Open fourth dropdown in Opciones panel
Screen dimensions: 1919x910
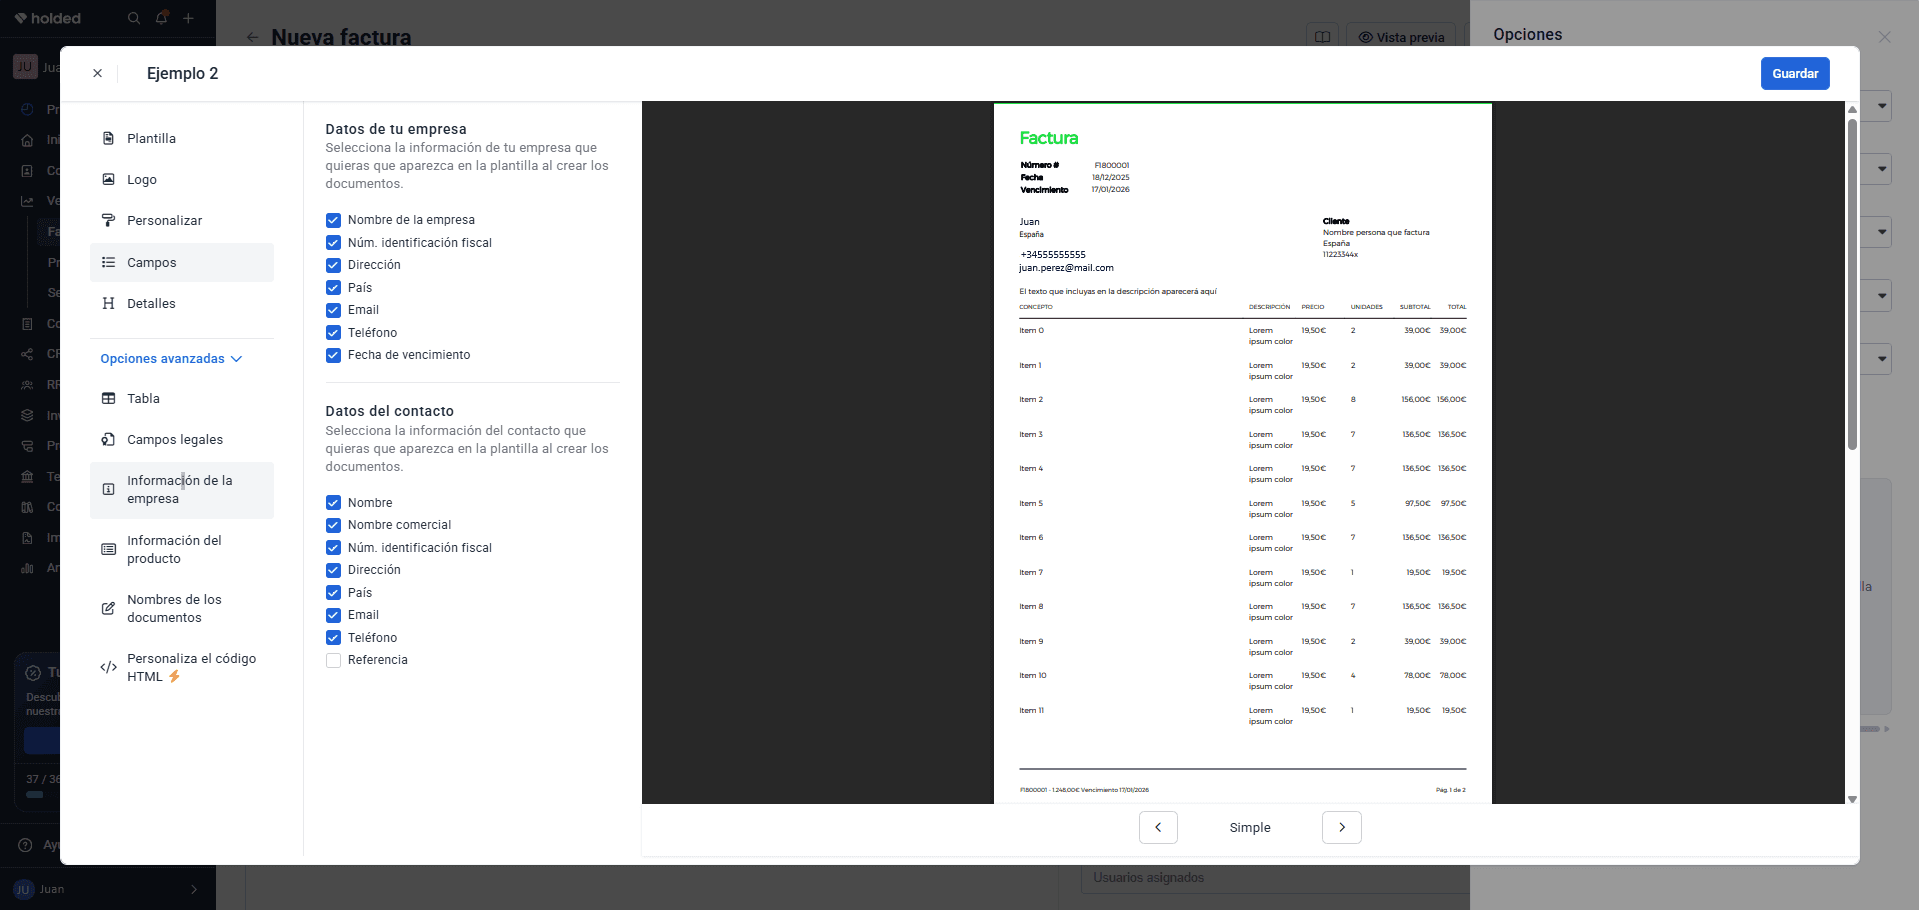[1882, 296]
